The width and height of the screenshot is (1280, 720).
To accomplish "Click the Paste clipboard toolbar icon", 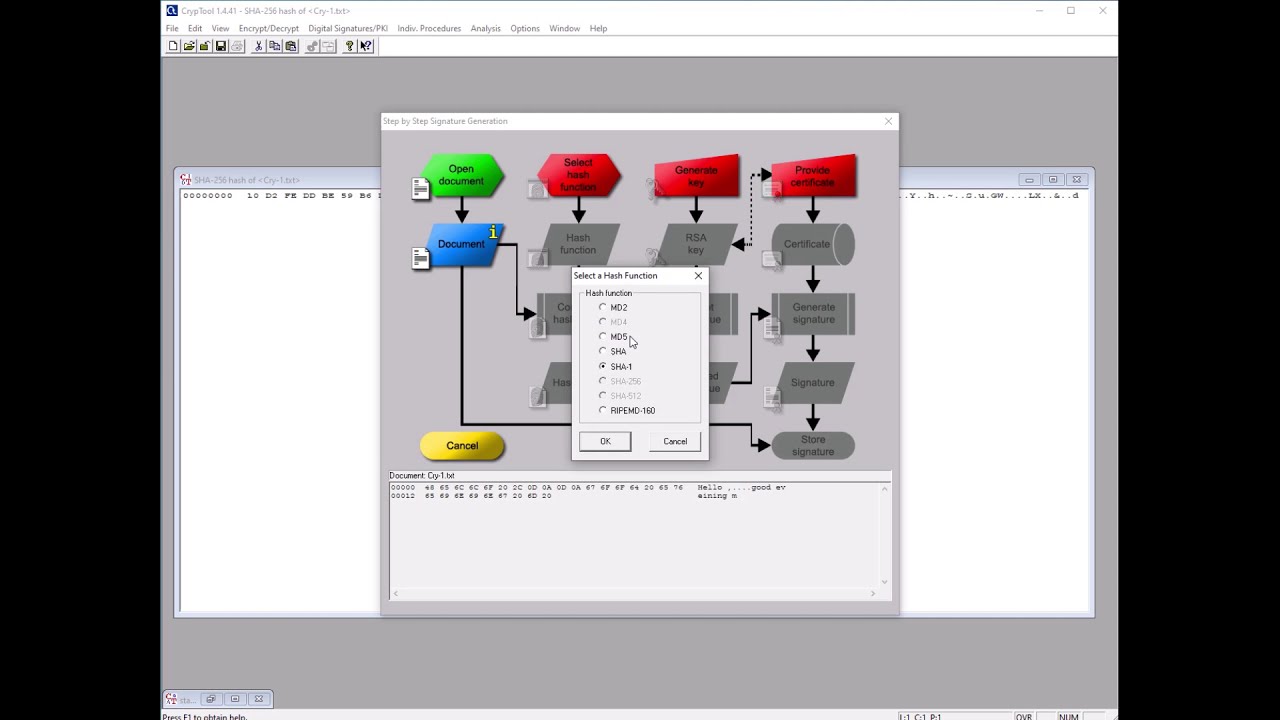I will click(291, 46).
